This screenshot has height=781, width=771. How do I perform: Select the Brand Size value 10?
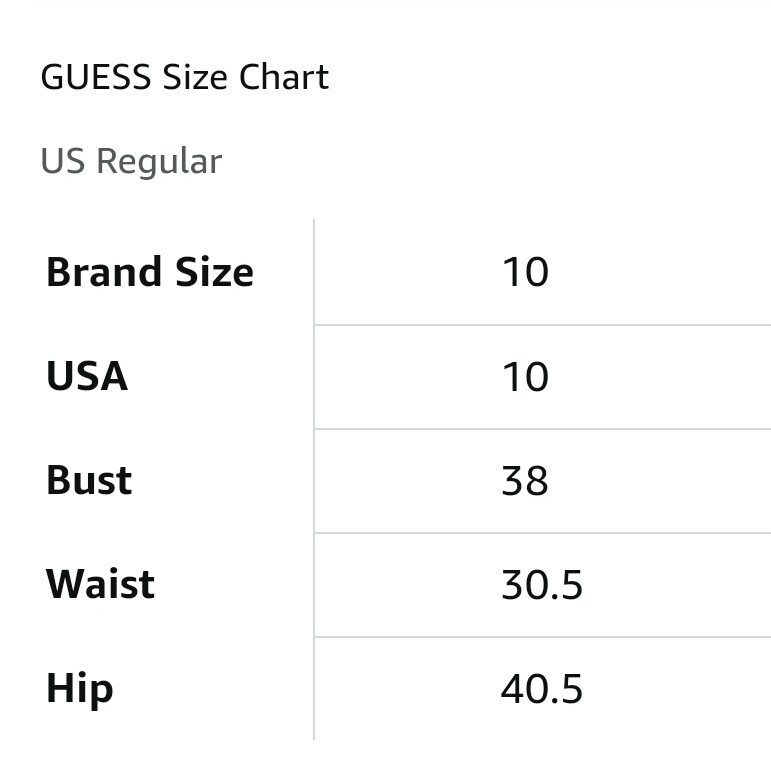[x=525, y=272]
